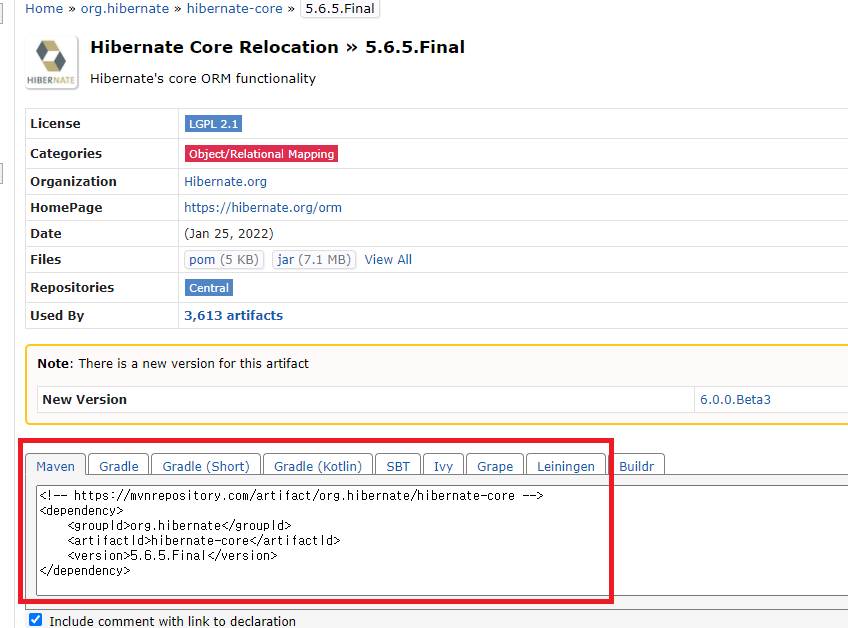Visit https://hibernate.org/orm homepage link
The height and width of the screenshot is (628, 848).
(x=263, y=207)
